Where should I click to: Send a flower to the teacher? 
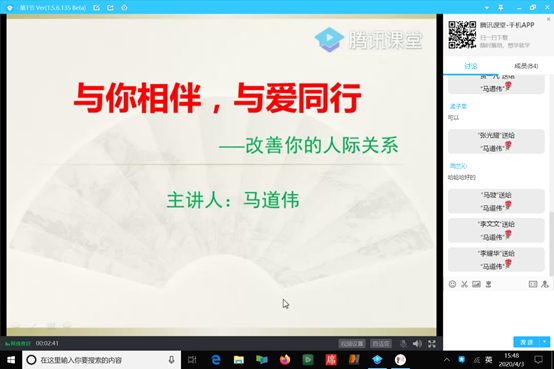pos(489,284)
